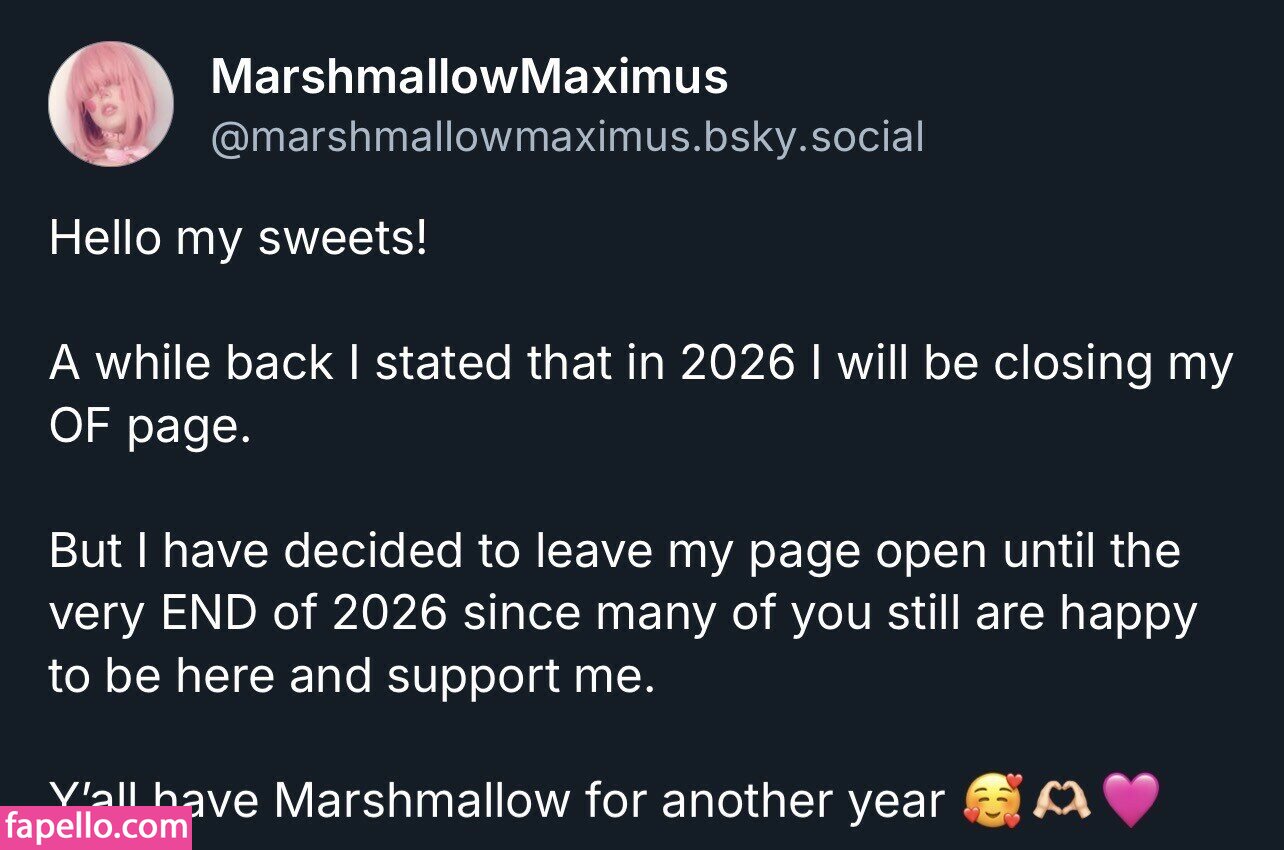
Task: Click the word "happy" in the post
Action: (1128, 613)
